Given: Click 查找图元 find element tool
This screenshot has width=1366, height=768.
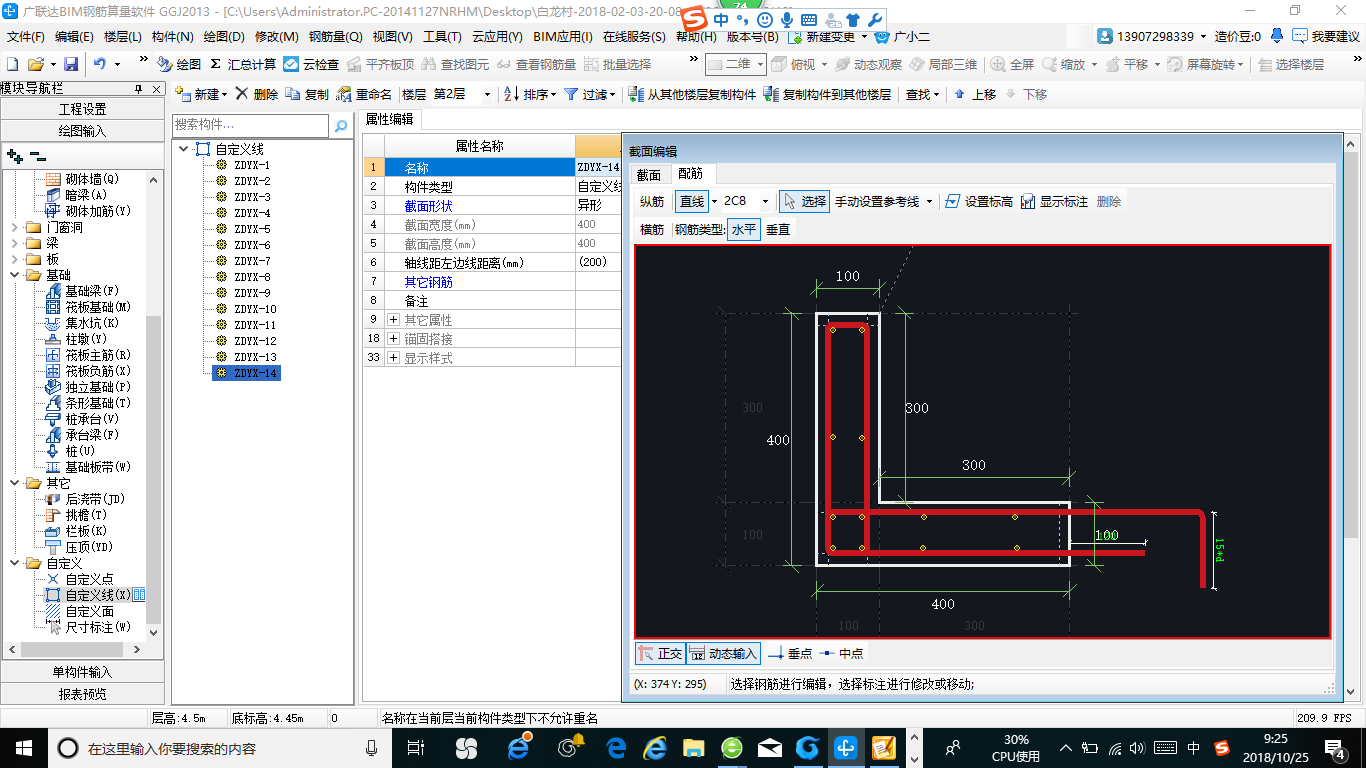Looking at the screenshot, I should tap(455, 64).
